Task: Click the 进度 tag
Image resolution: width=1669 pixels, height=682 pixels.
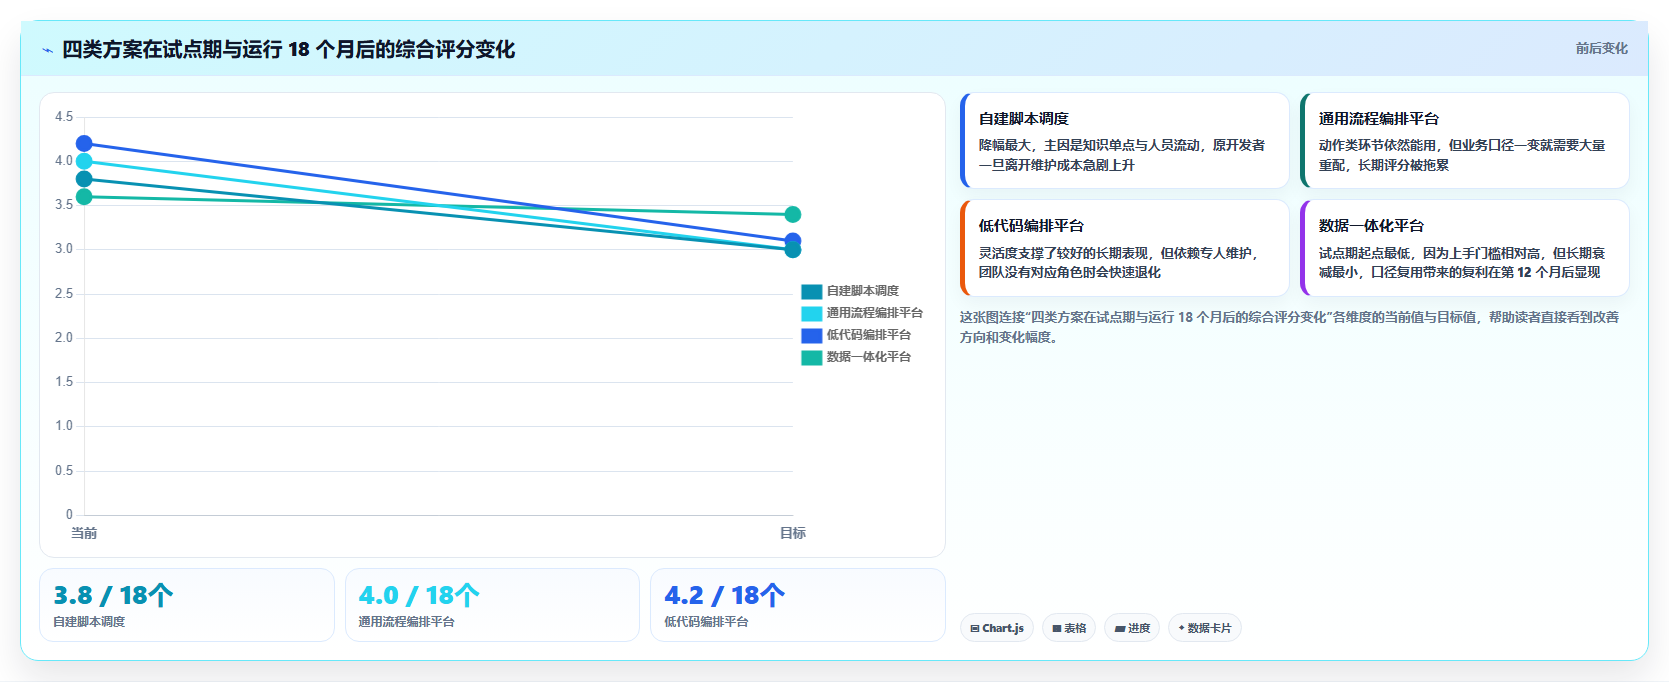Action: pyautogui.click(x=1132, y=628)
